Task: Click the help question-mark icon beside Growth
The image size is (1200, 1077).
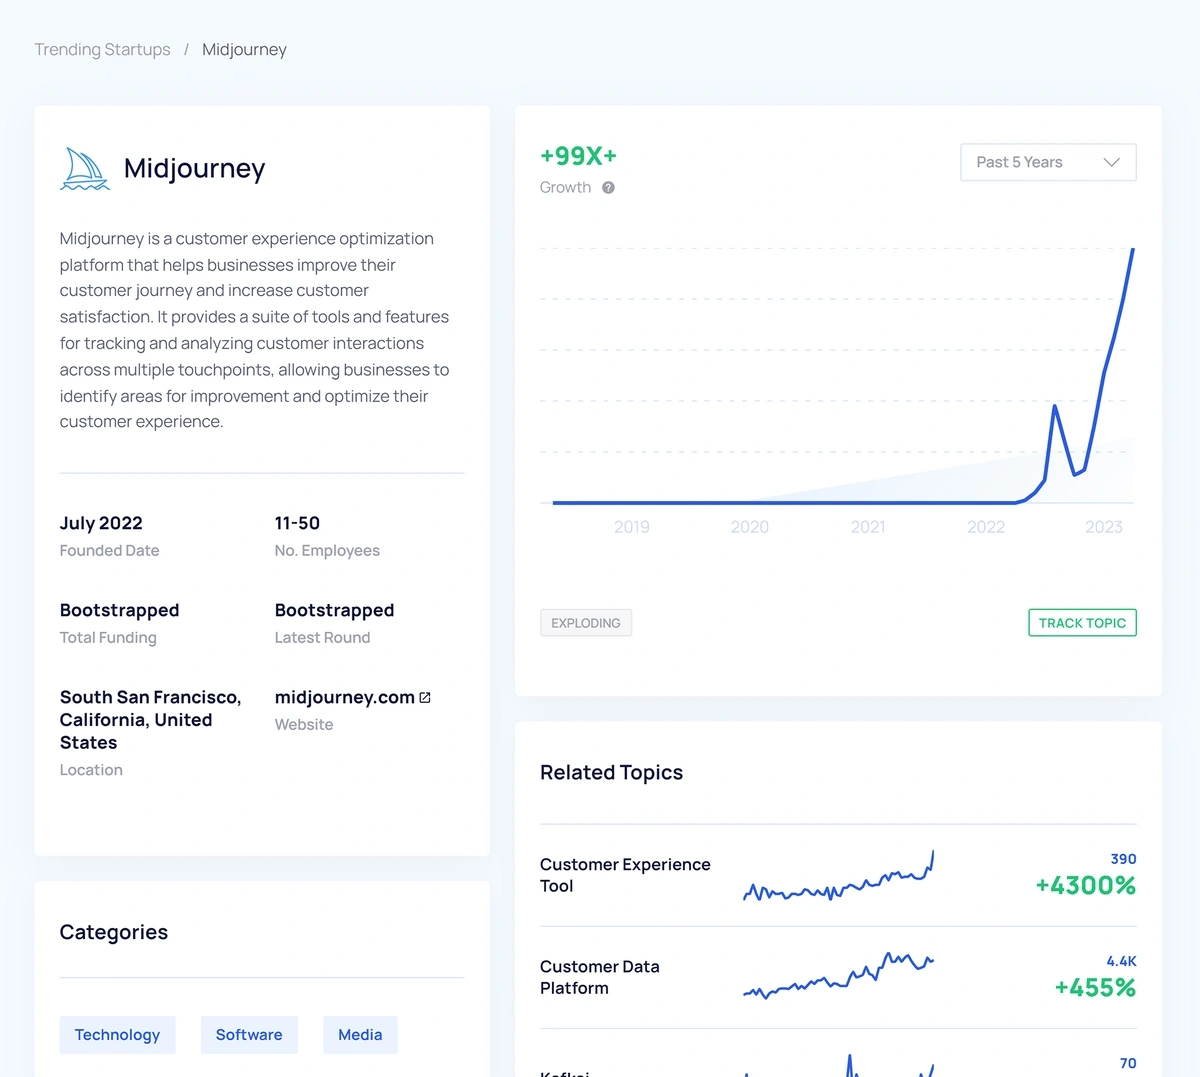Action: point(608,188)
